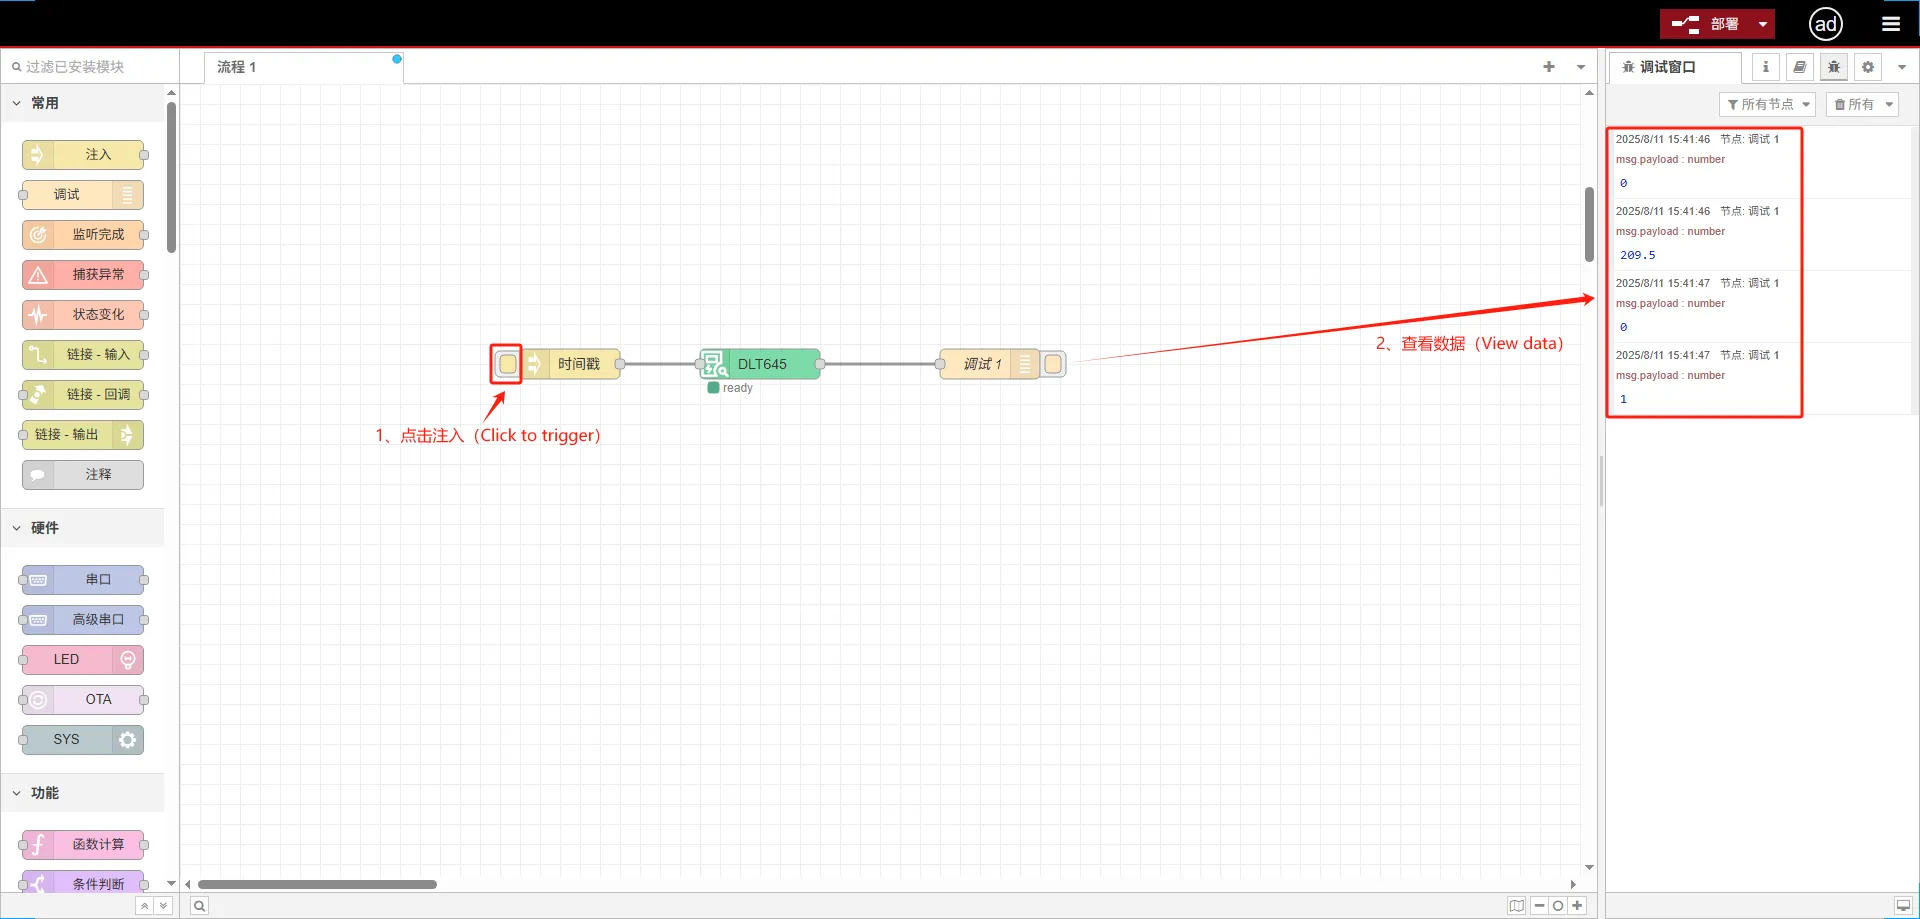Toggle the navigator map view icon
Viewport: 1920px width, 919px height.
click(x=1516, y=906)
